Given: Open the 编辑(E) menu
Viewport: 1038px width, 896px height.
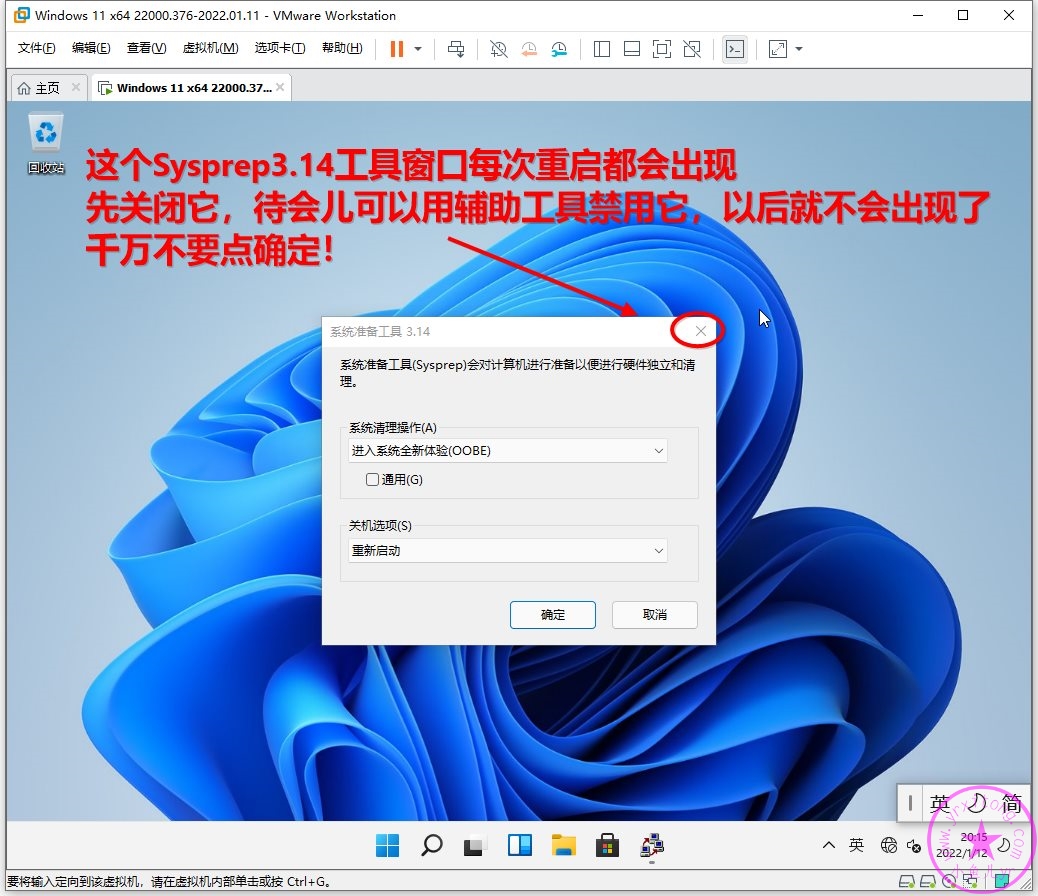Looking at the screenshot, I should point(91,48).
